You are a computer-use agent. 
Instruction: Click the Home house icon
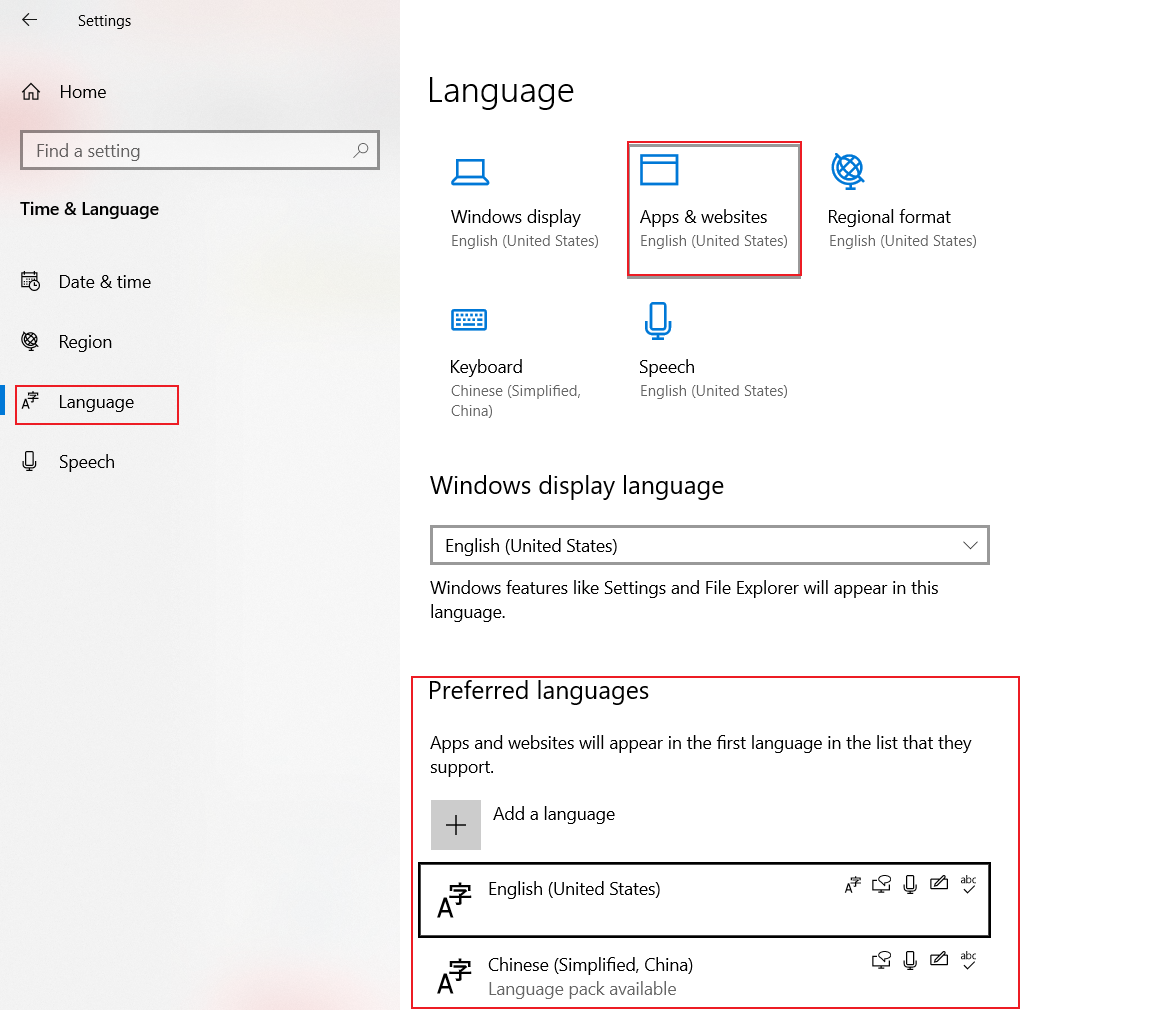[31, 92]
